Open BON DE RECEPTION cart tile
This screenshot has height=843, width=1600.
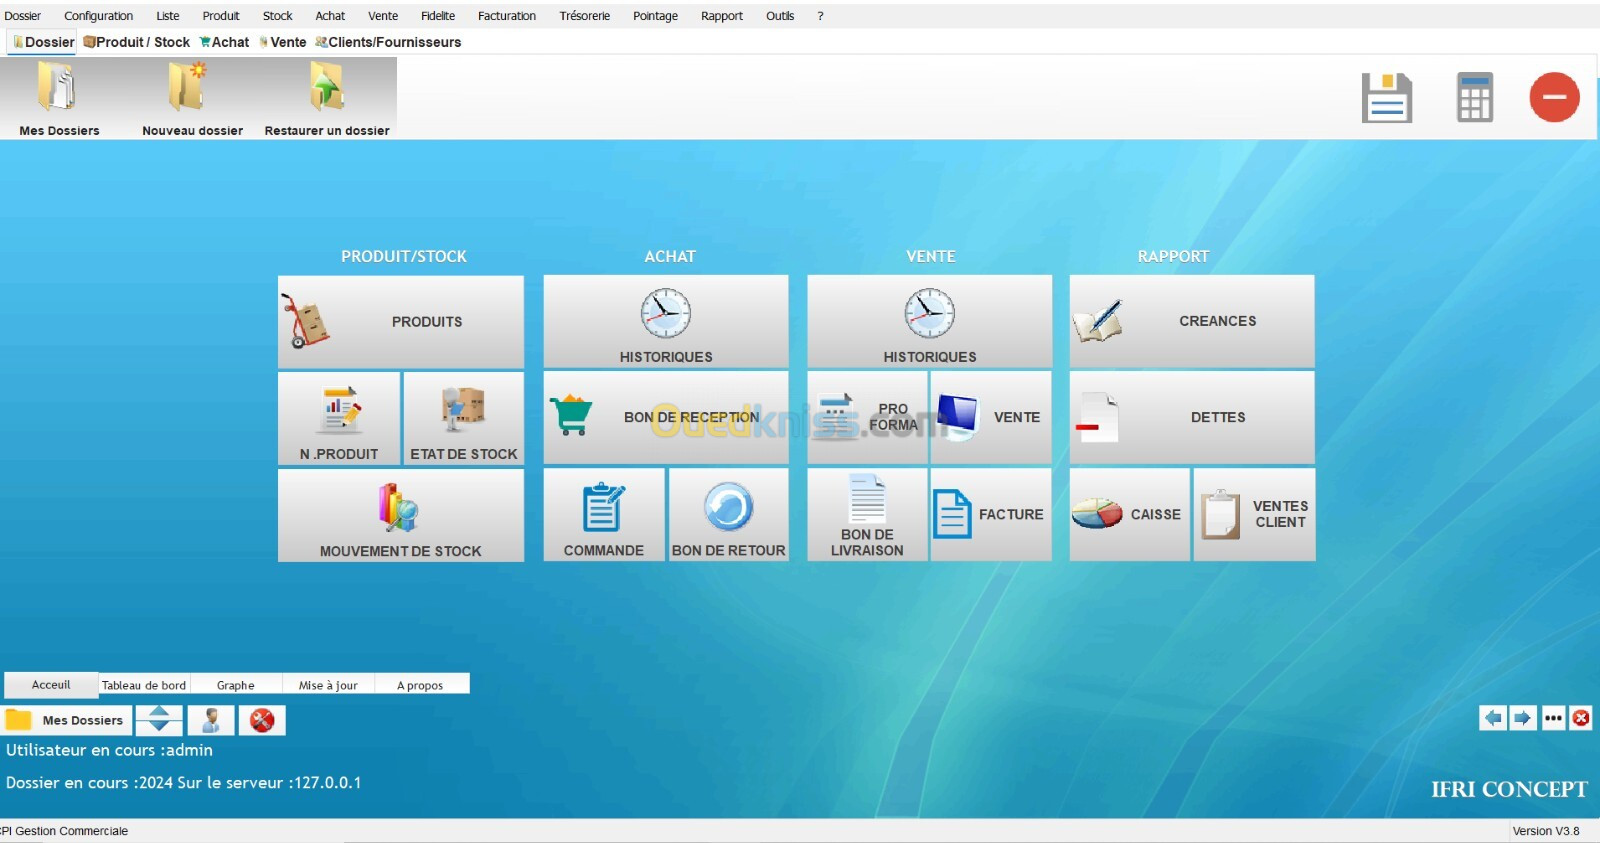point(666,418)
